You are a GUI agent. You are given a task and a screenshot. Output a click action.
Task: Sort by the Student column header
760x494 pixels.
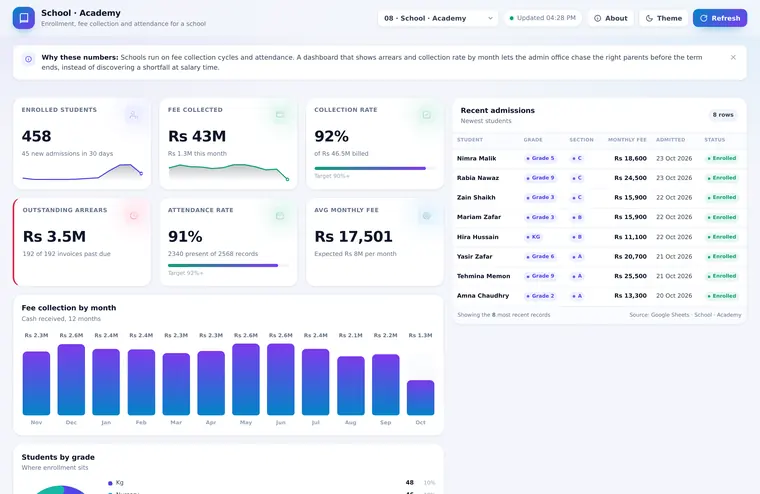[470, 140]
